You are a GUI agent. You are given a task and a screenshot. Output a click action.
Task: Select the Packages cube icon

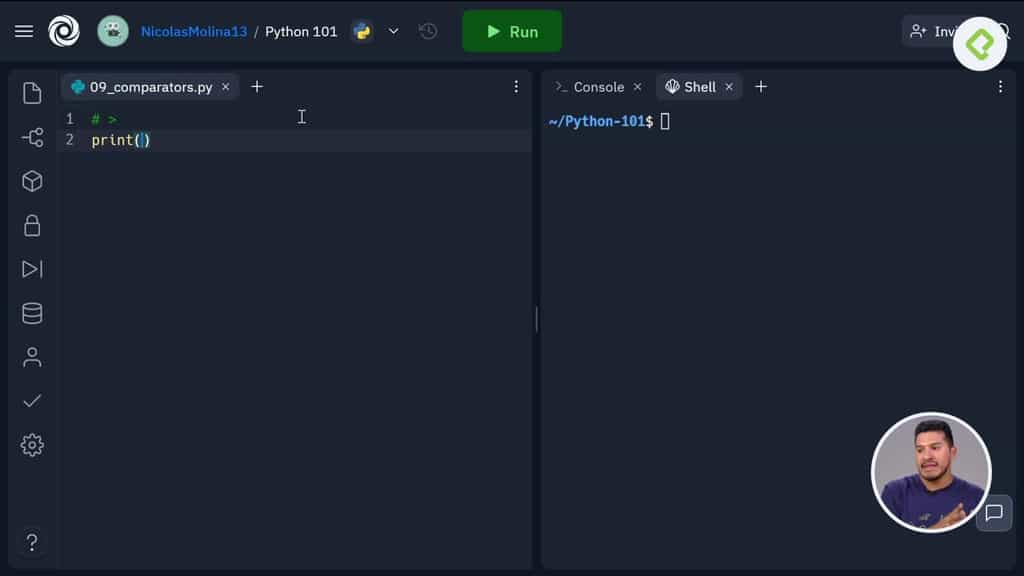click(x=31, y=181)
